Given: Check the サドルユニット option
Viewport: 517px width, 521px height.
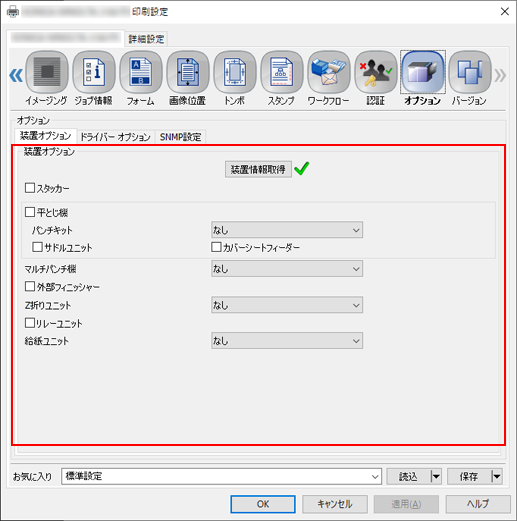Looking at the screenshot, I should click(37, 247).
